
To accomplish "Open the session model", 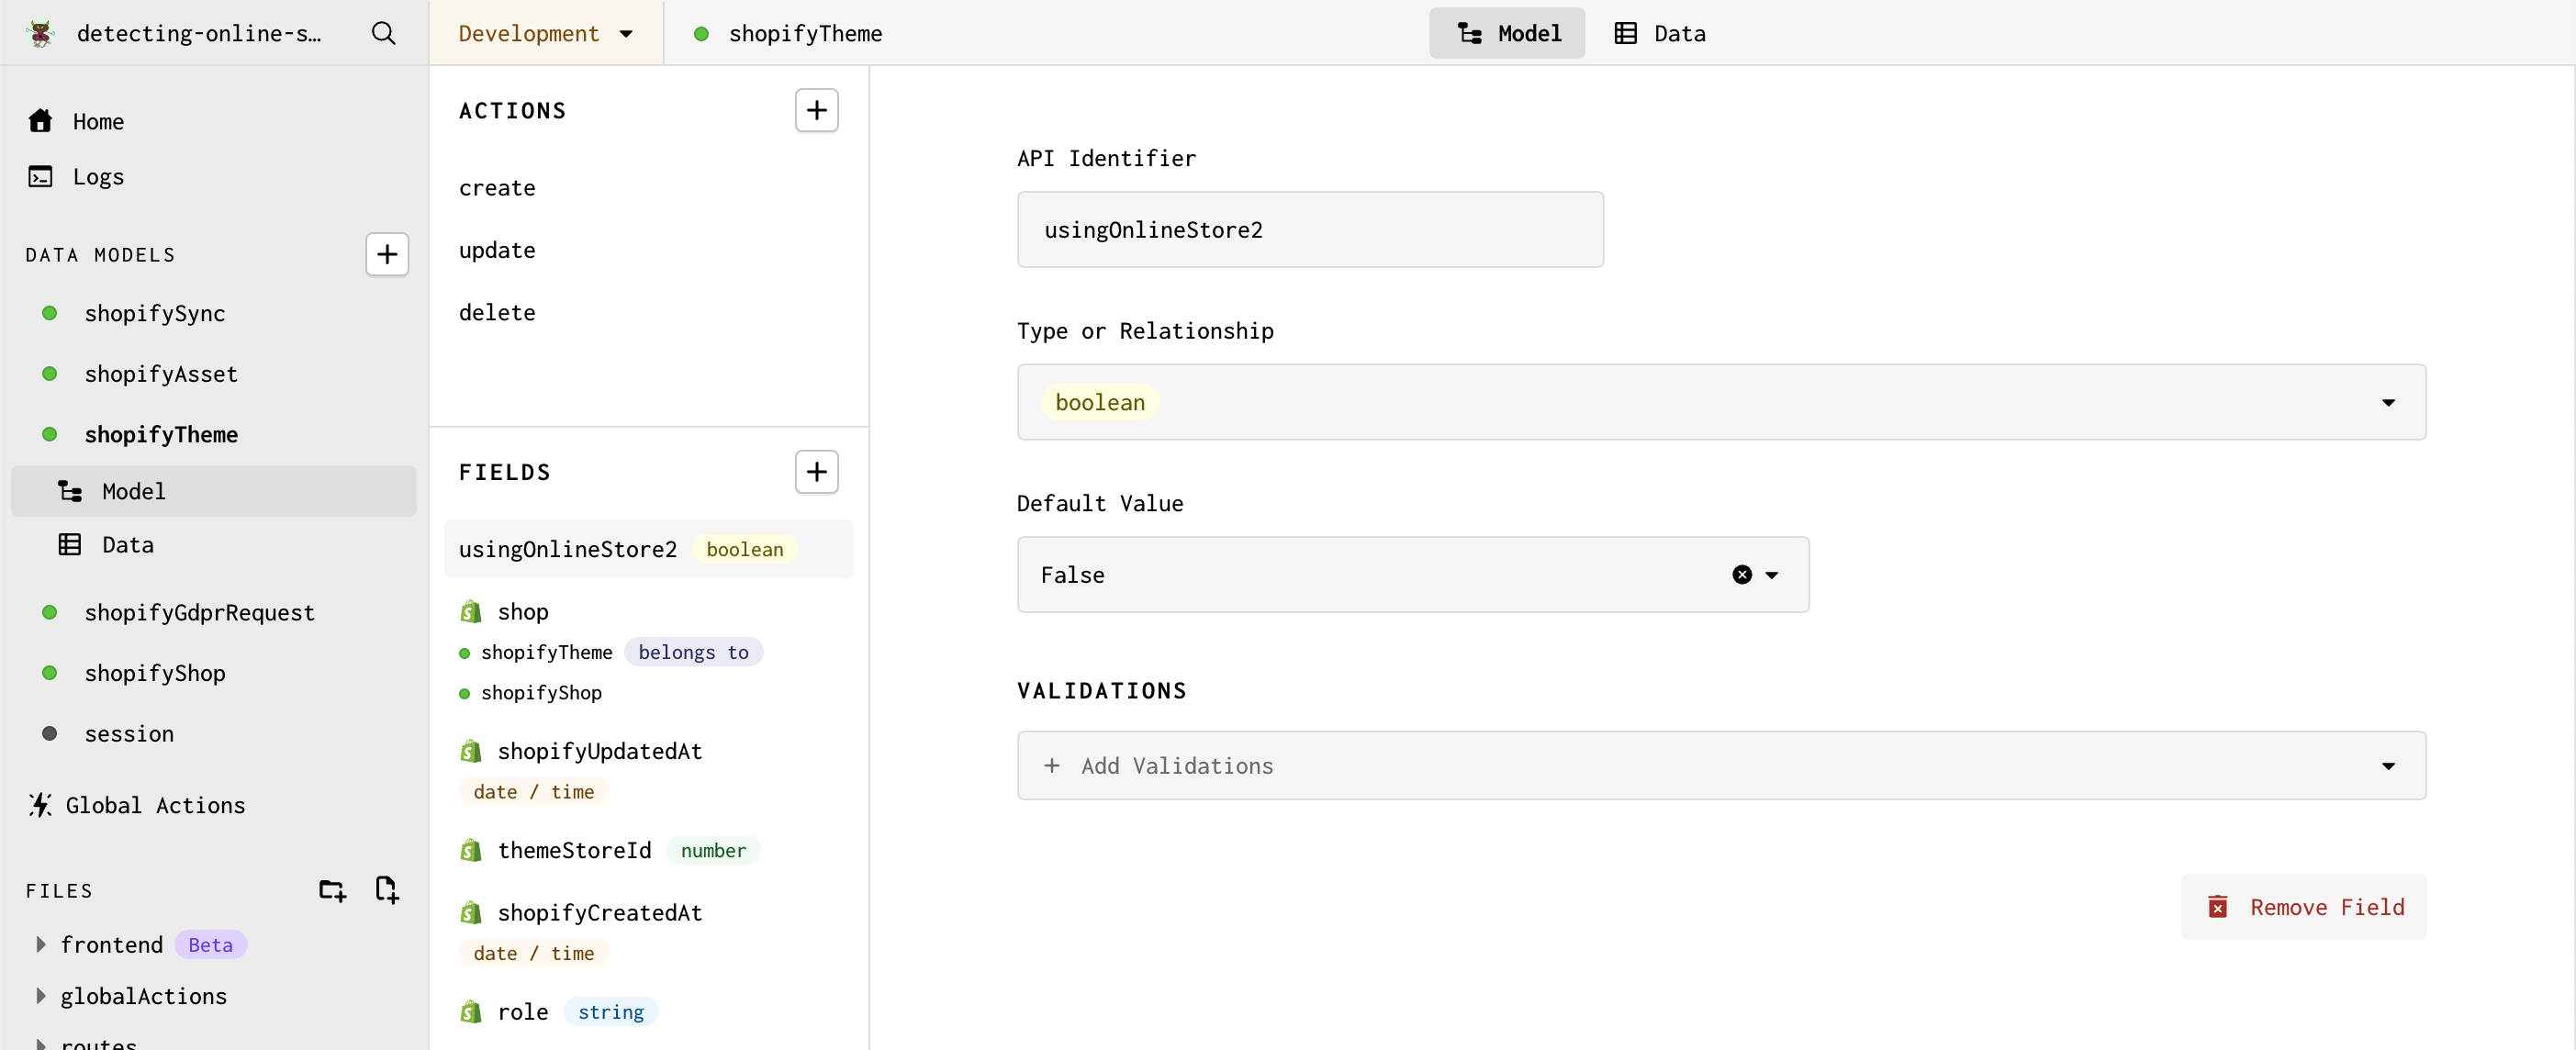I will tap(129, 734).
